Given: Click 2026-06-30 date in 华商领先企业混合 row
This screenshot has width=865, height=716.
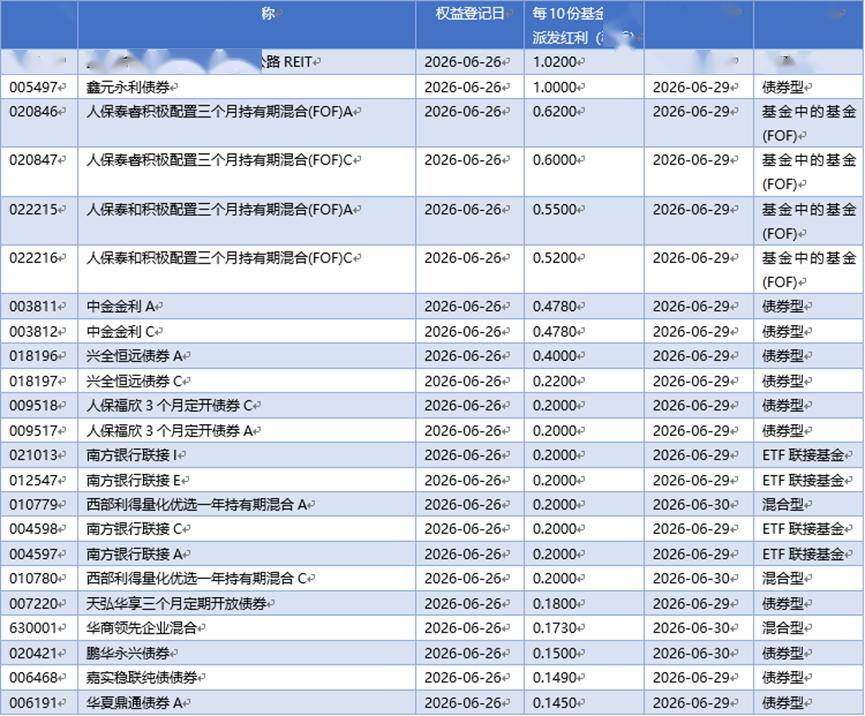Looking at the screenshot, I should point(692,628).
